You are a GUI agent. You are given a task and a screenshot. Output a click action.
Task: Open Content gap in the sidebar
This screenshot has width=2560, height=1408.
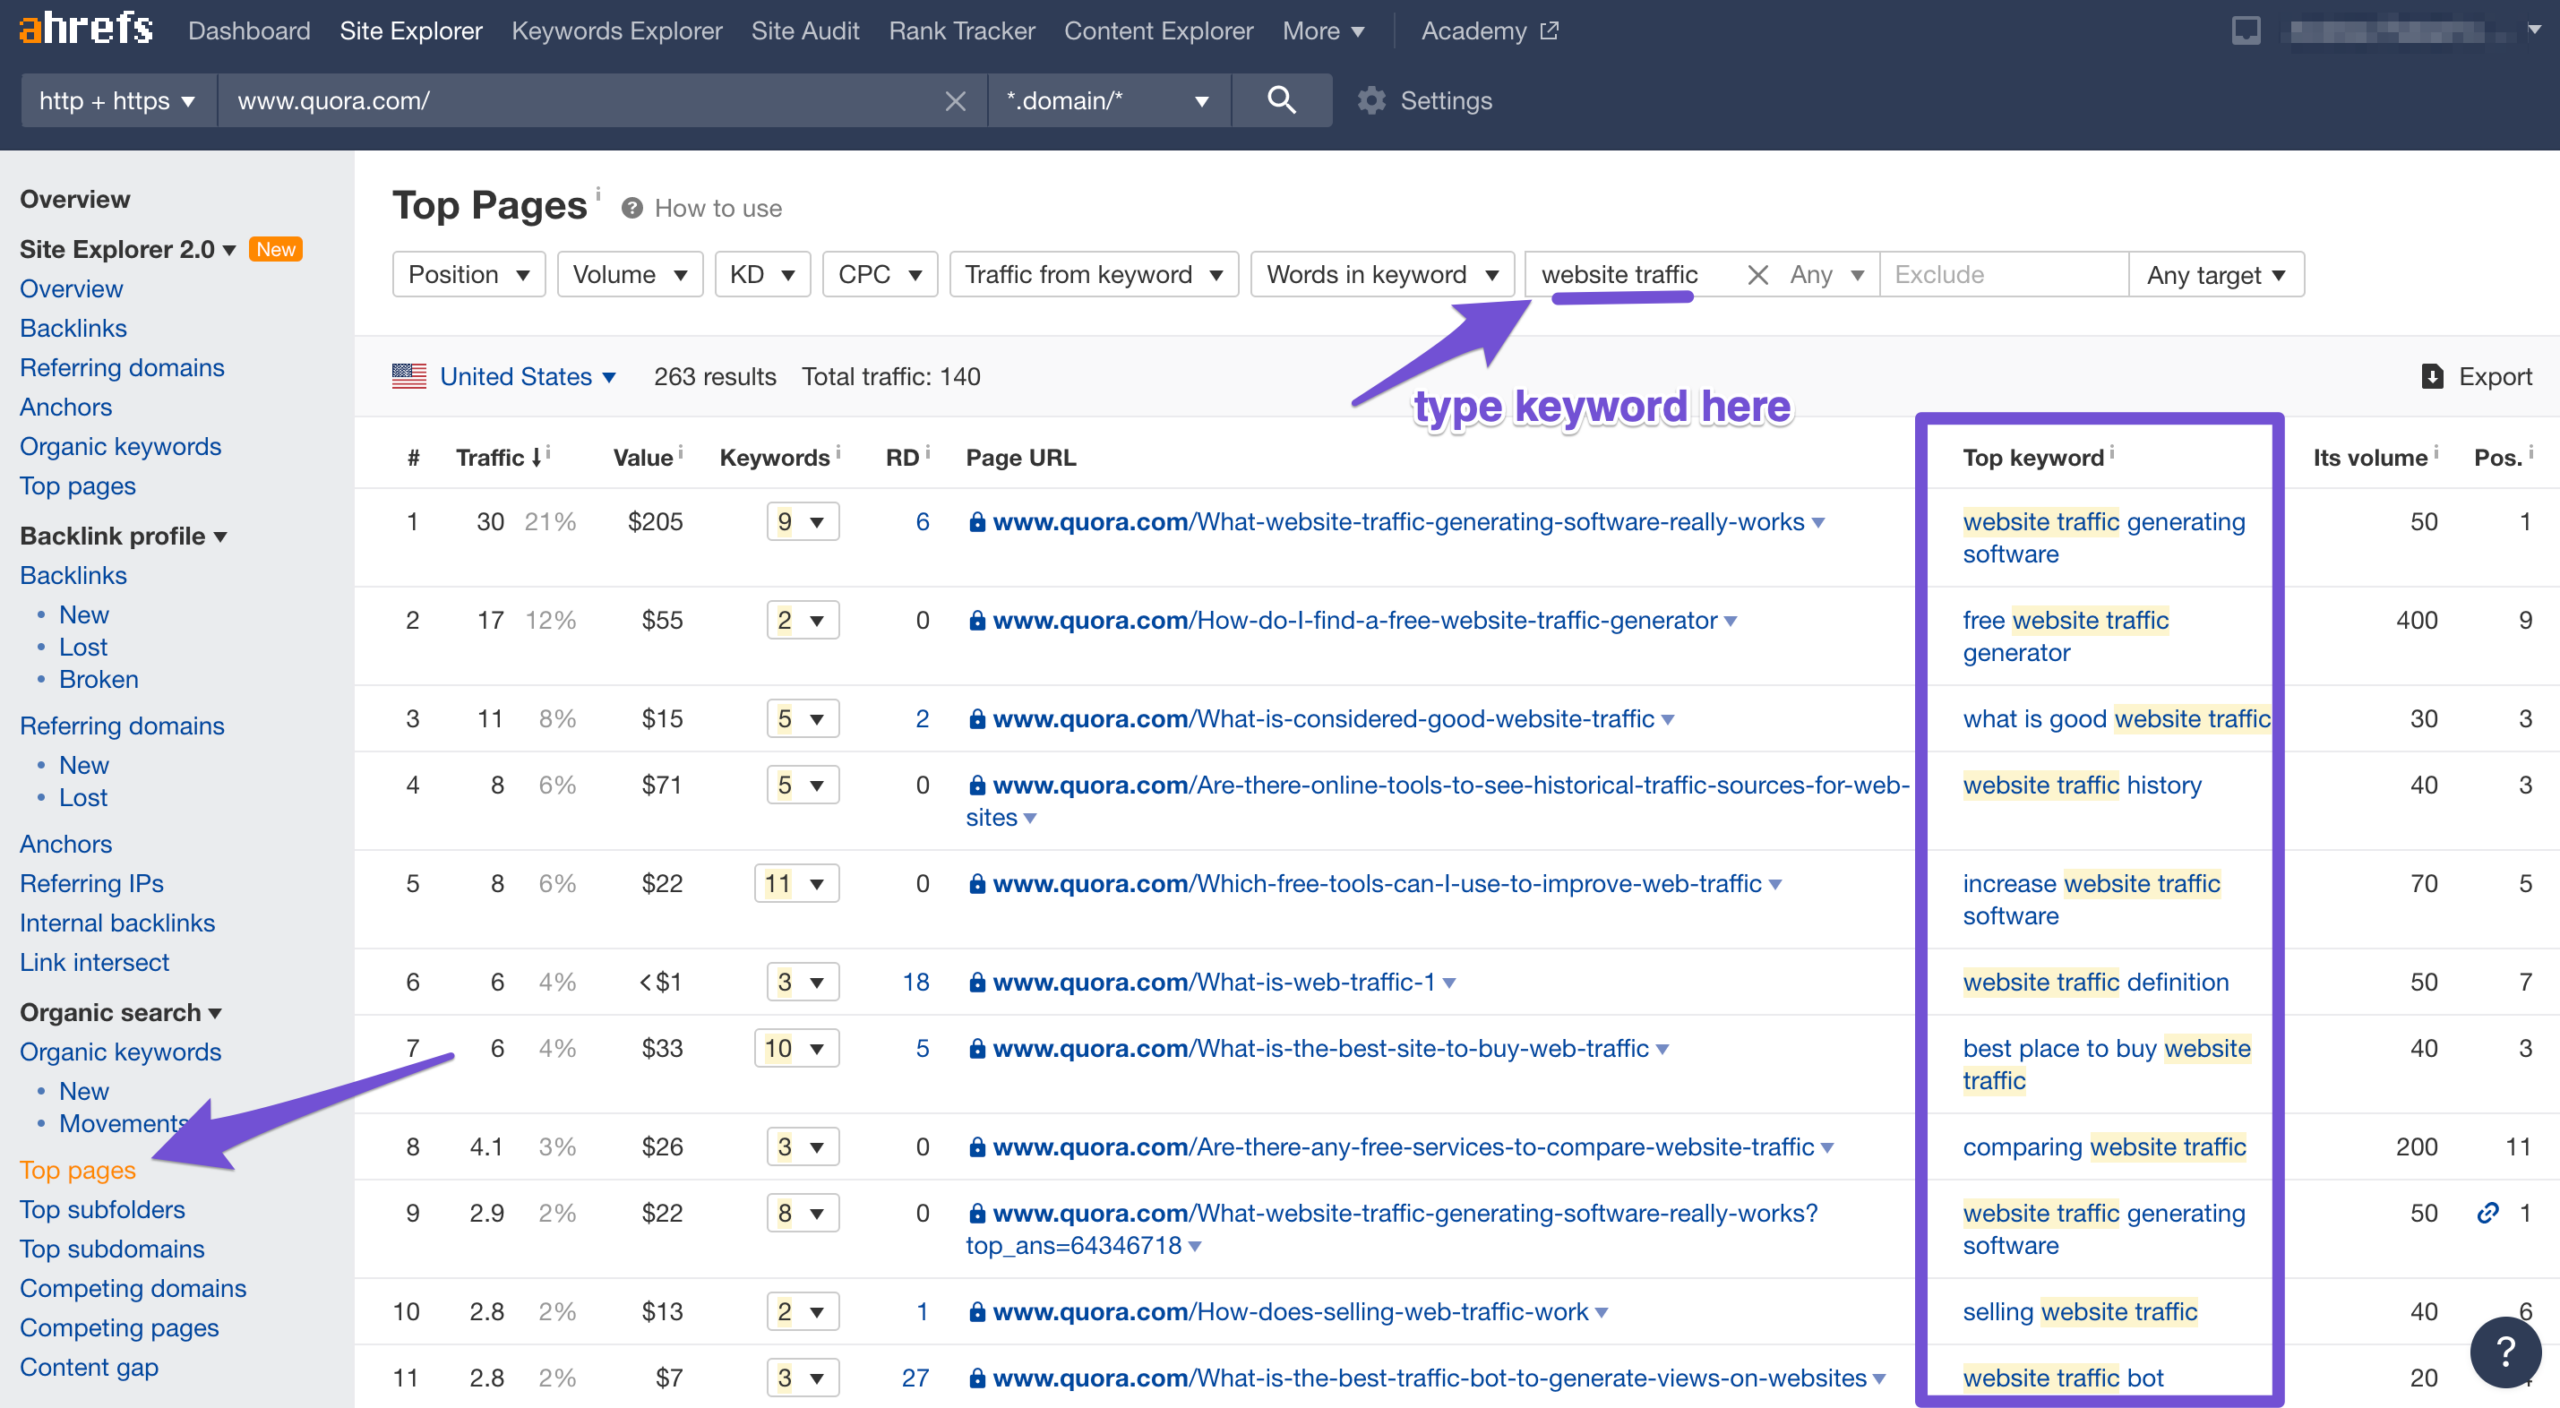click(x=89, y=1367)
